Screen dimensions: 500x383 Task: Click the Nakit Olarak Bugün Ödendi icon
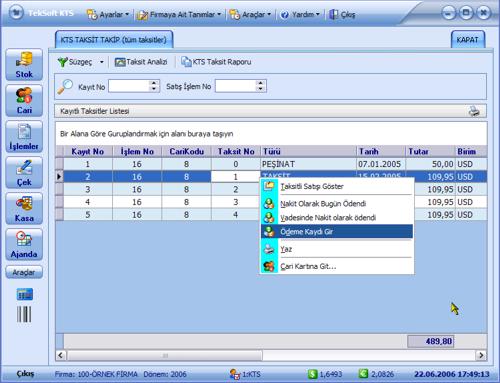coord(269,203)
